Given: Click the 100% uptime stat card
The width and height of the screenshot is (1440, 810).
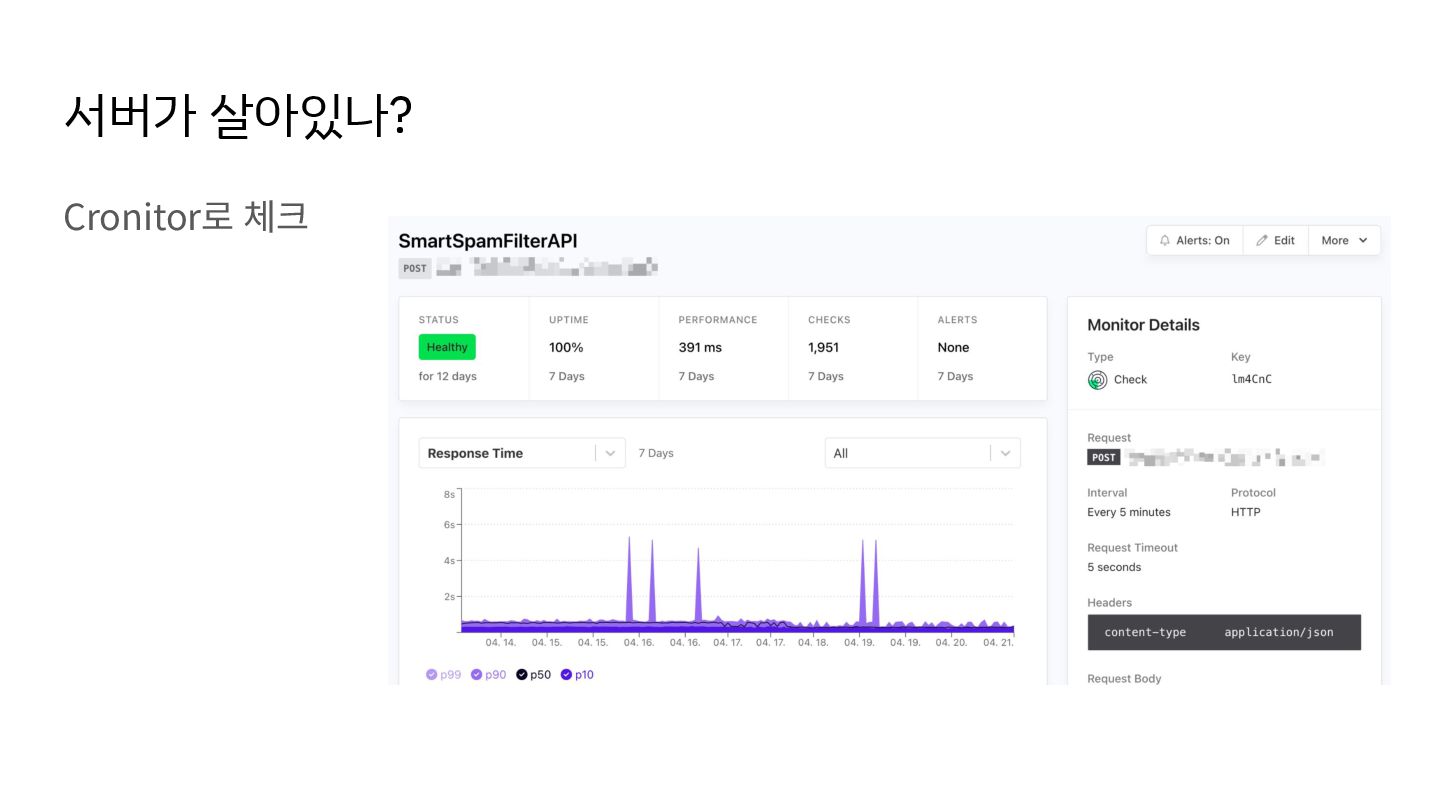Looking at the screenshot, I should pyautogui.click(x=594, y=349).
